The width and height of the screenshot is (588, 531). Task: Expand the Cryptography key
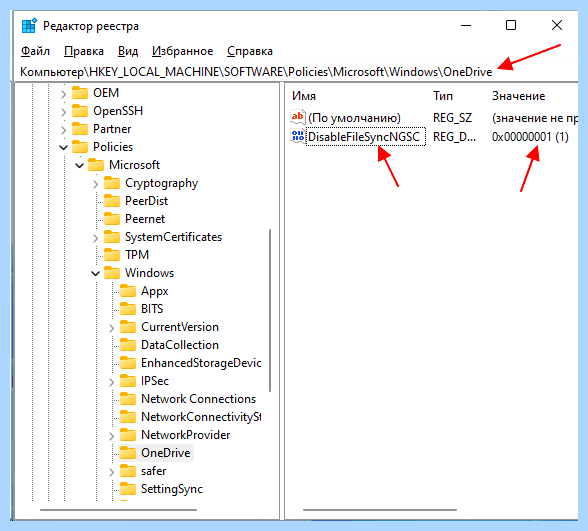(96, 184)
